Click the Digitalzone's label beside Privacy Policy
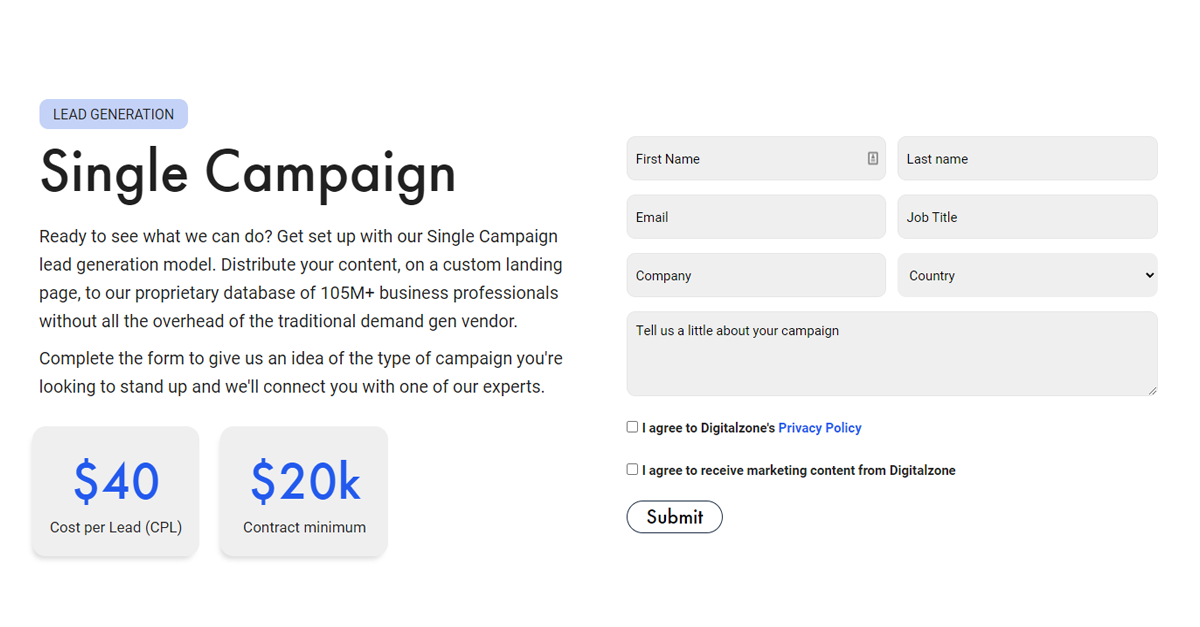 [x=707, y=427]
